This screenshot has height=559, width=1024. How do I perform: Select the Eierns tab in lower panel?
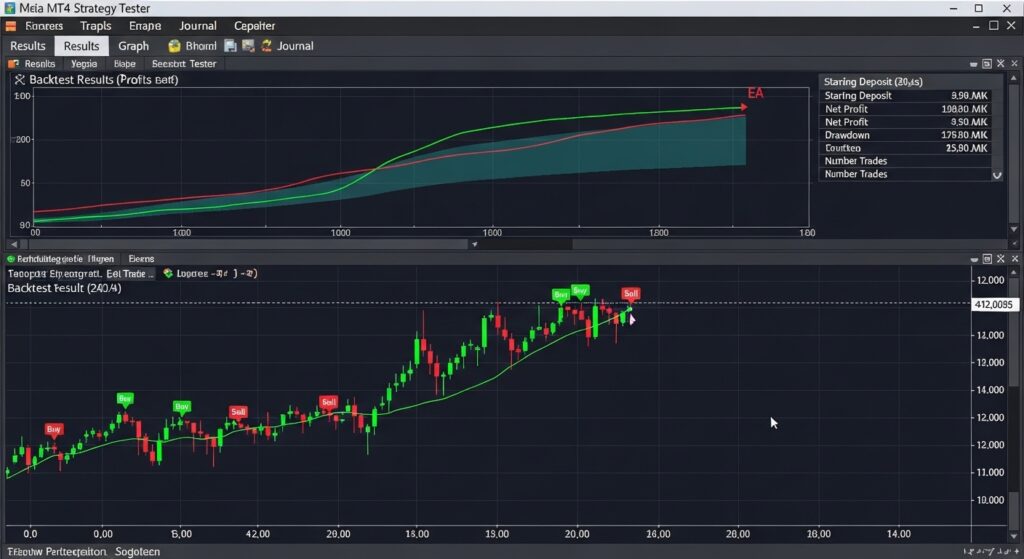pyautogui.click(x=141, y=259)
